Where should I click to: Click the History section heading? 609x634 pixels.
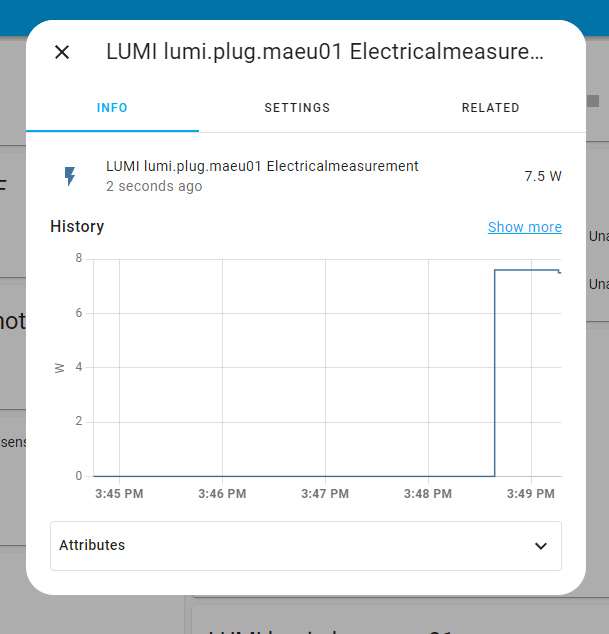77,227
